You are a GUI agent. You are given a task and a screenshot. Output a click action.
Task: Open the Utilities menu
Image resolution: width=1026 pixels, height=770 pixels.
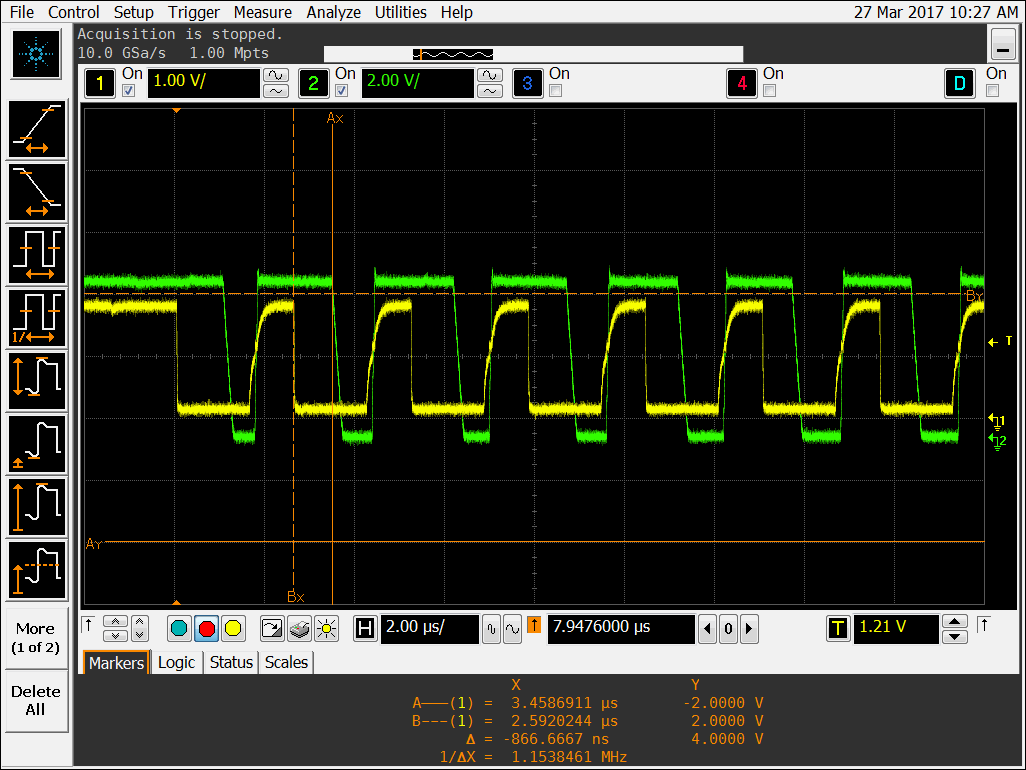pyautogui.click(x=400, y=12)
